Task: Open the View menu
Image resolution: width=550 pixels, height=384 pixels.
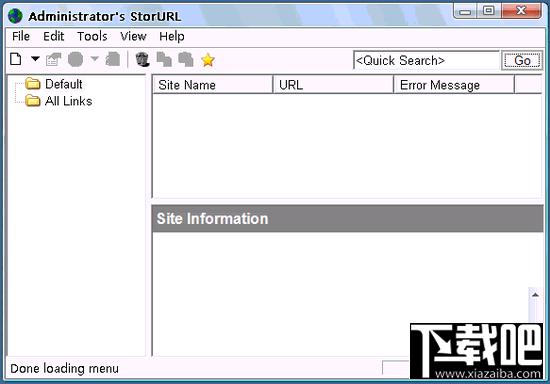Action: [133, 36]
